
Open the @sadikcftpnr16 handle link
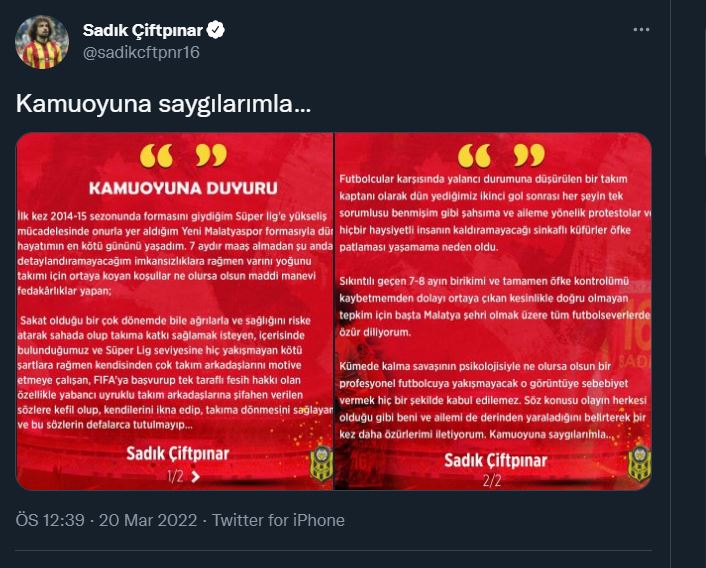[141, 53]
